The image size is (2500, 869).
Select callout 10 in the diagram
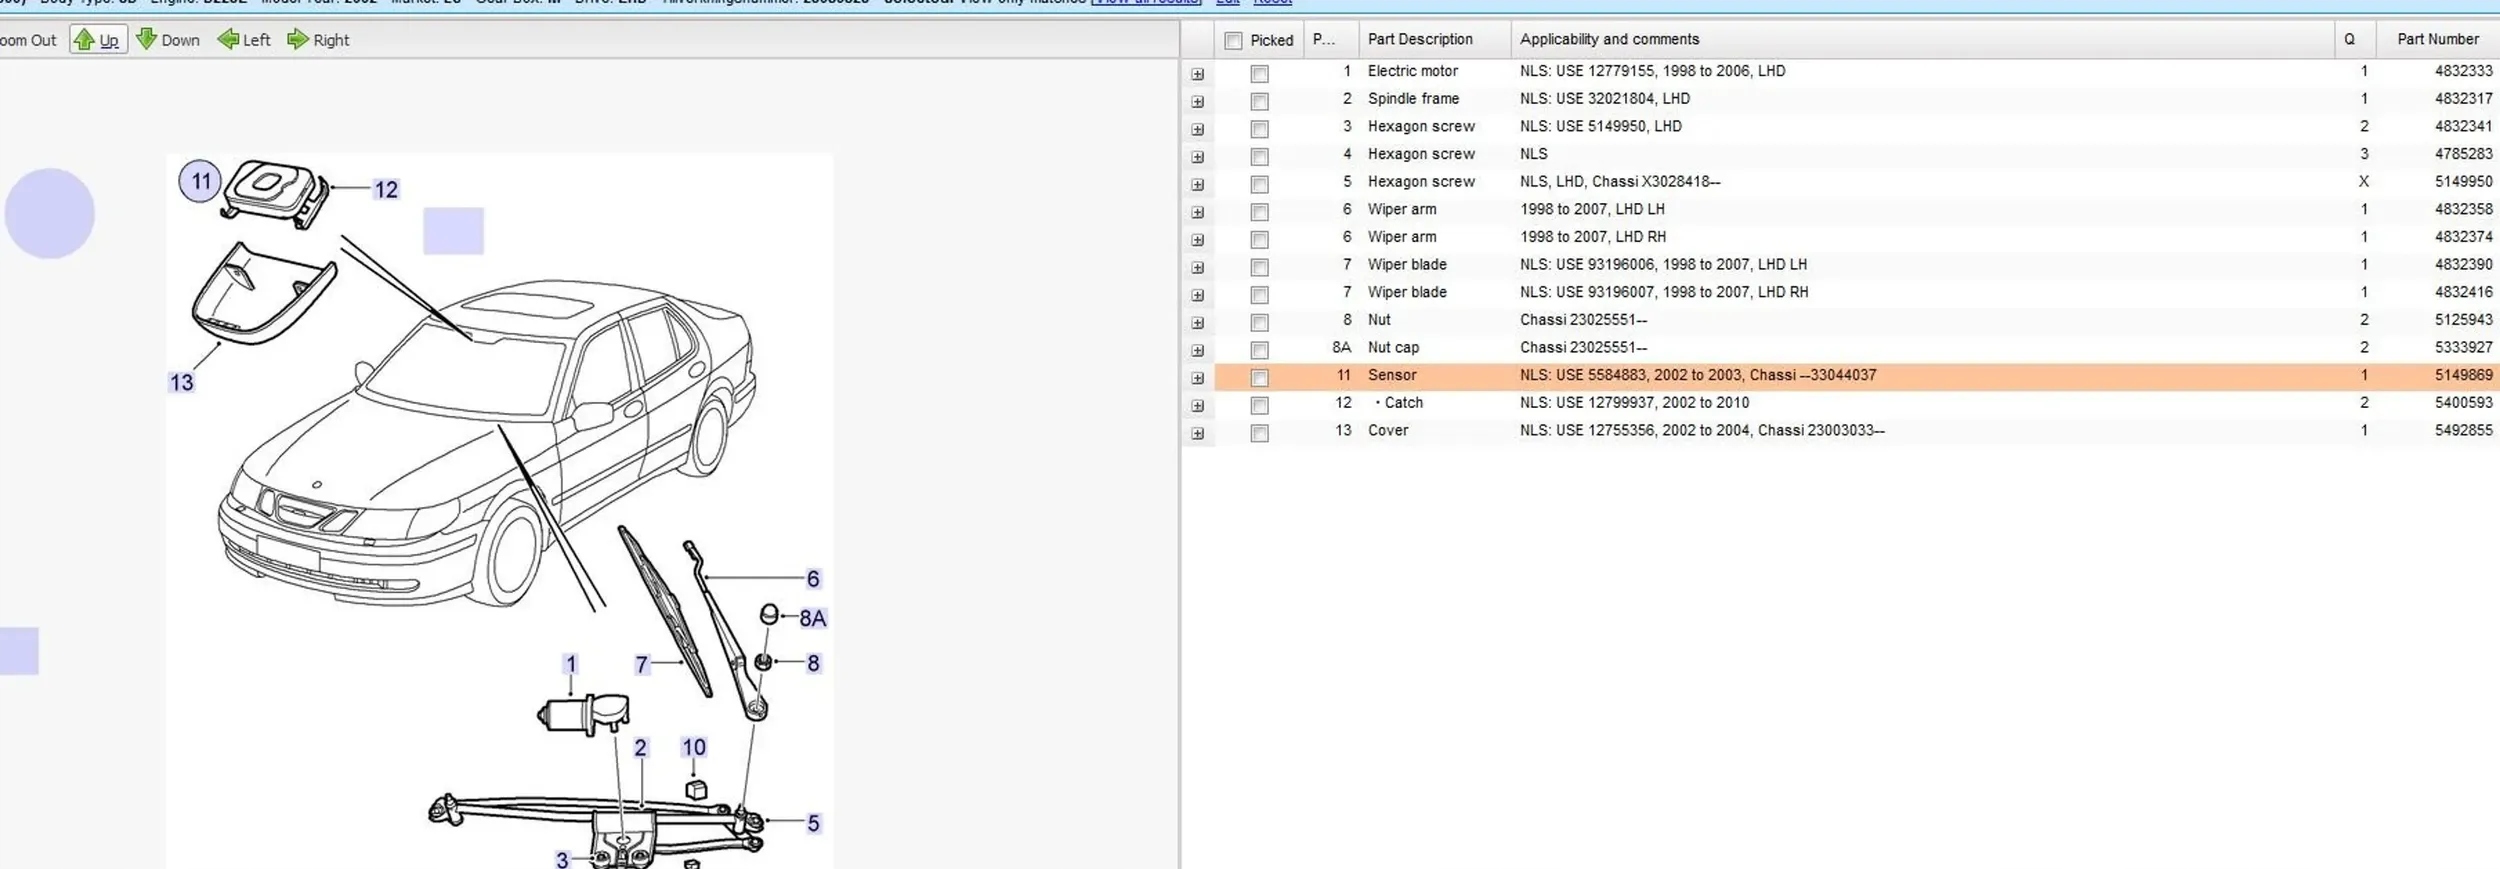[694, 747]
